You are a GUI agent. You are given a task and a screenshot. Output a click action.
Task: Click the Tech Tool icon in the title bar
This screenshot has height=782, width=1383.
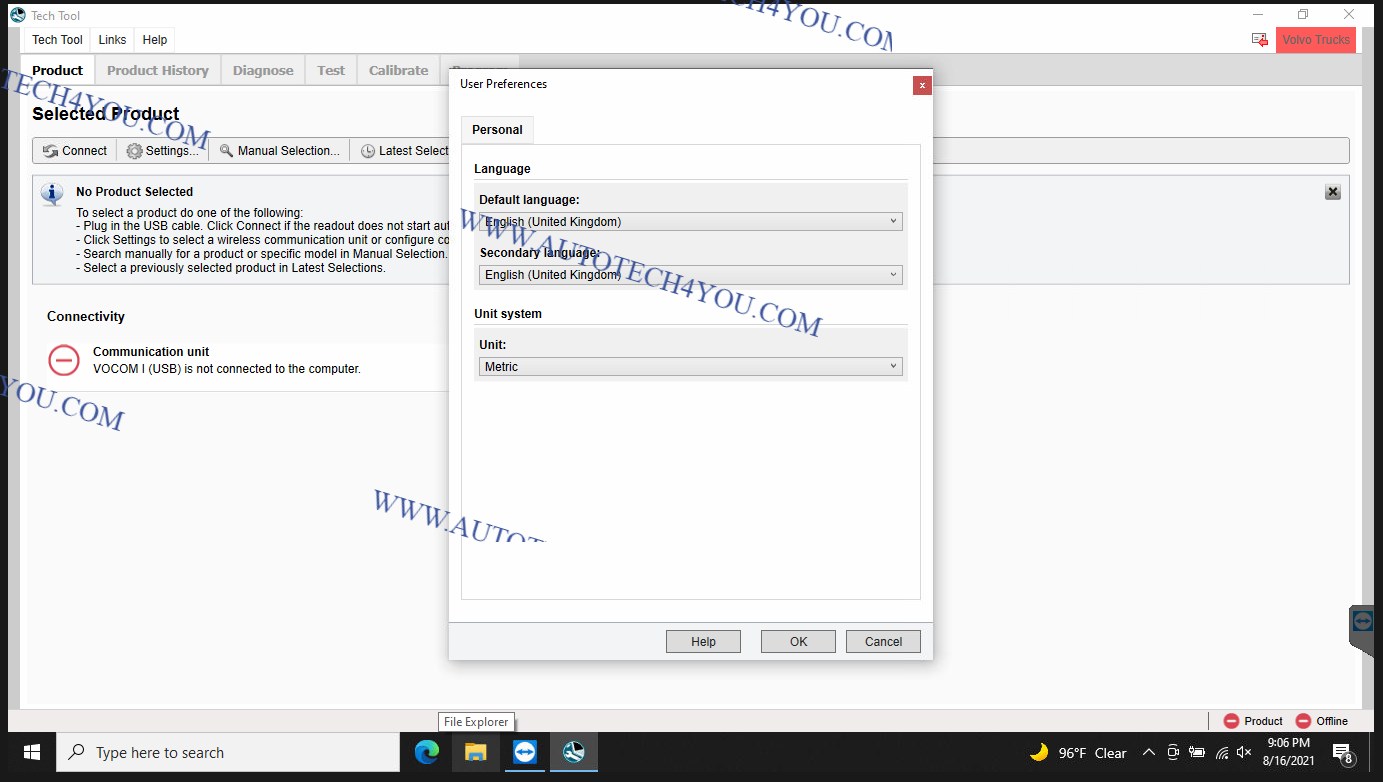point(17,15)
